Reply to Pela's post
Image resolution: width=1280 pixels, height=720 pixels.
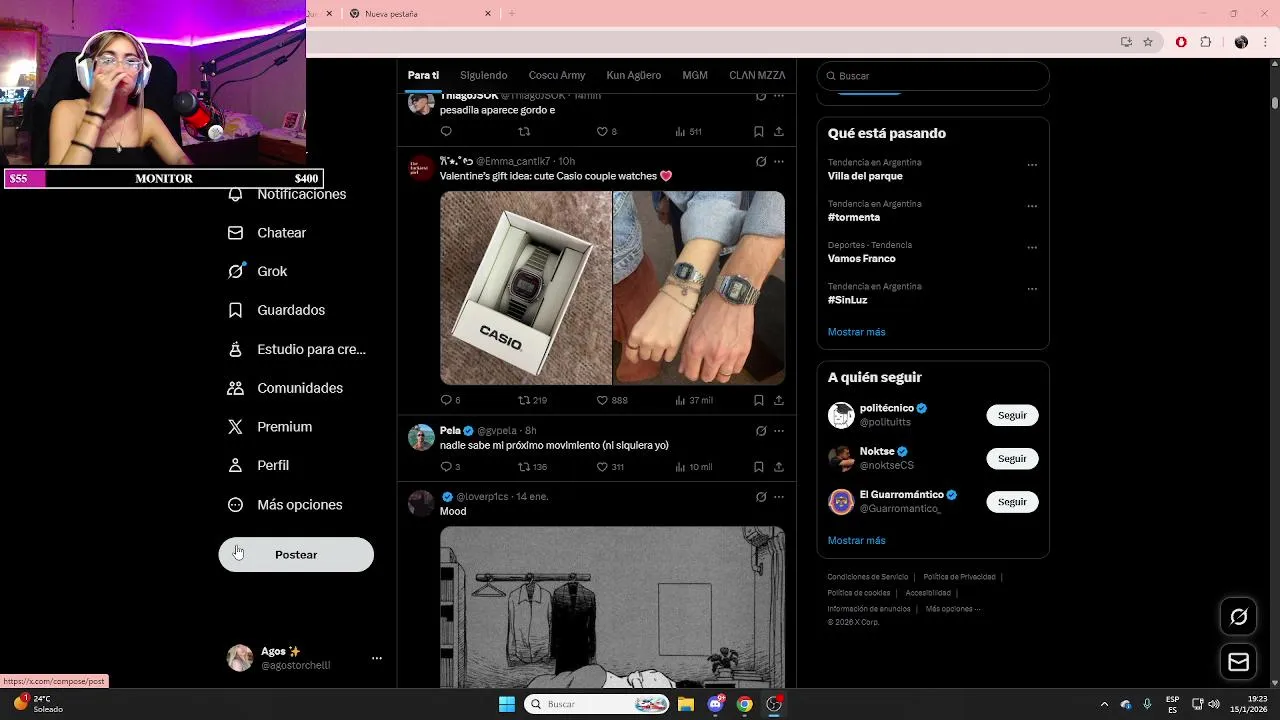pos(446,467)
